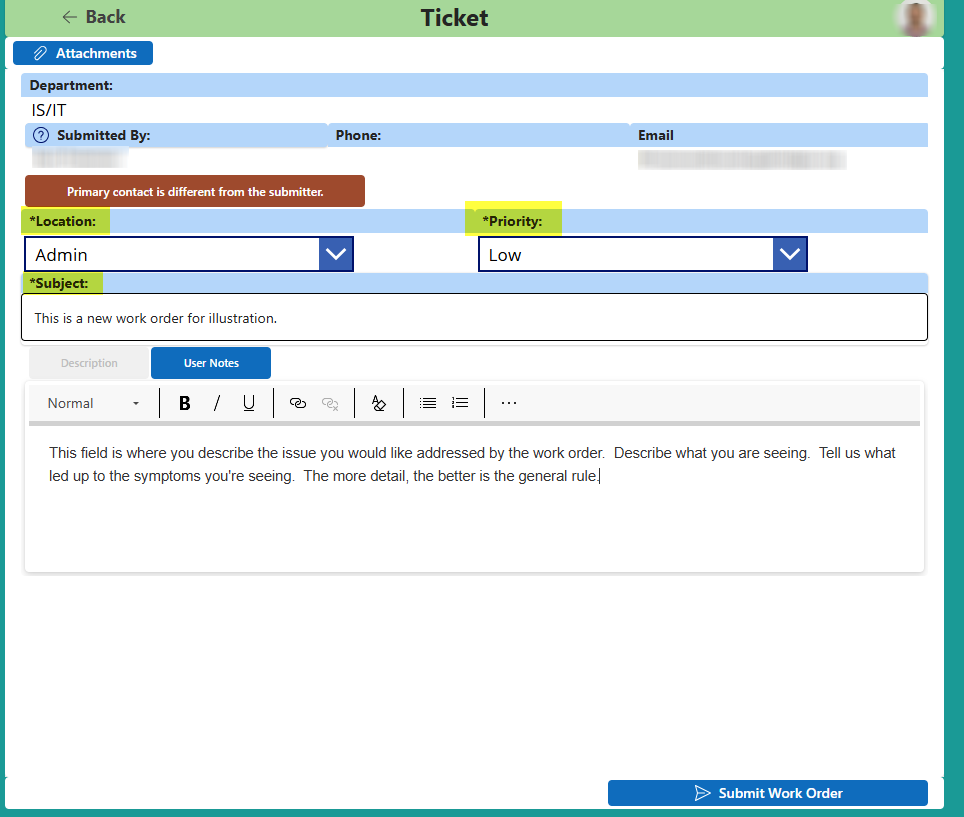Select the User Notes tab
The height and width of the screenshot is (817, 964).
[211, 363]
